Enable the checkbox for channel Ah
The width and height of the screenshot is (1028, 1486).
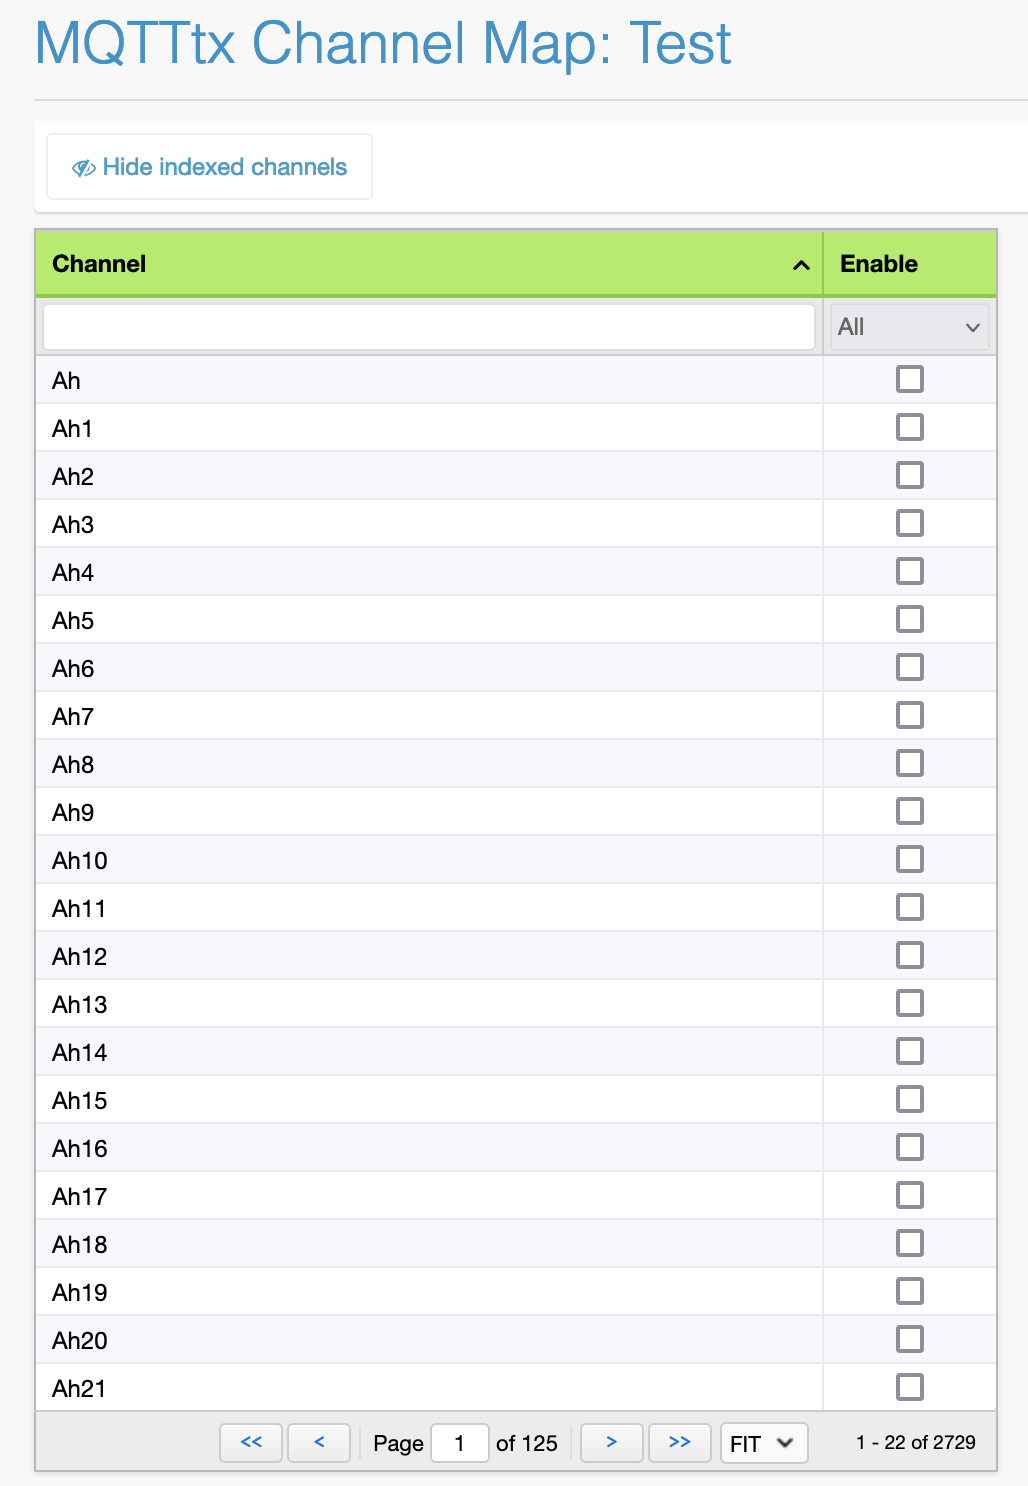click(x=909, y=379)
